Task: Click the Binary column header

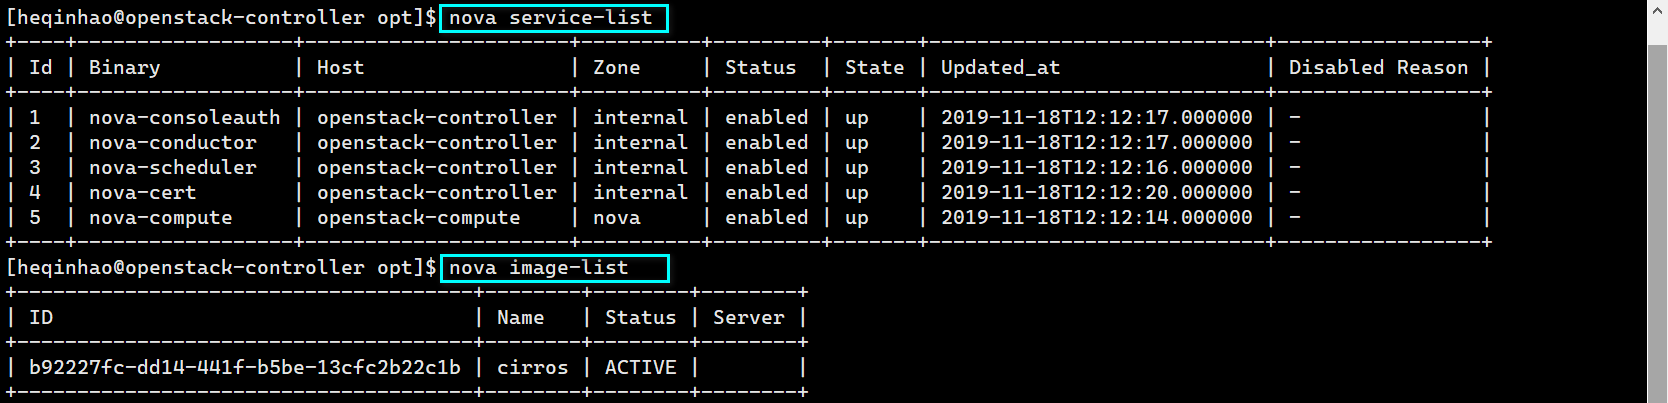Action: 125,68
